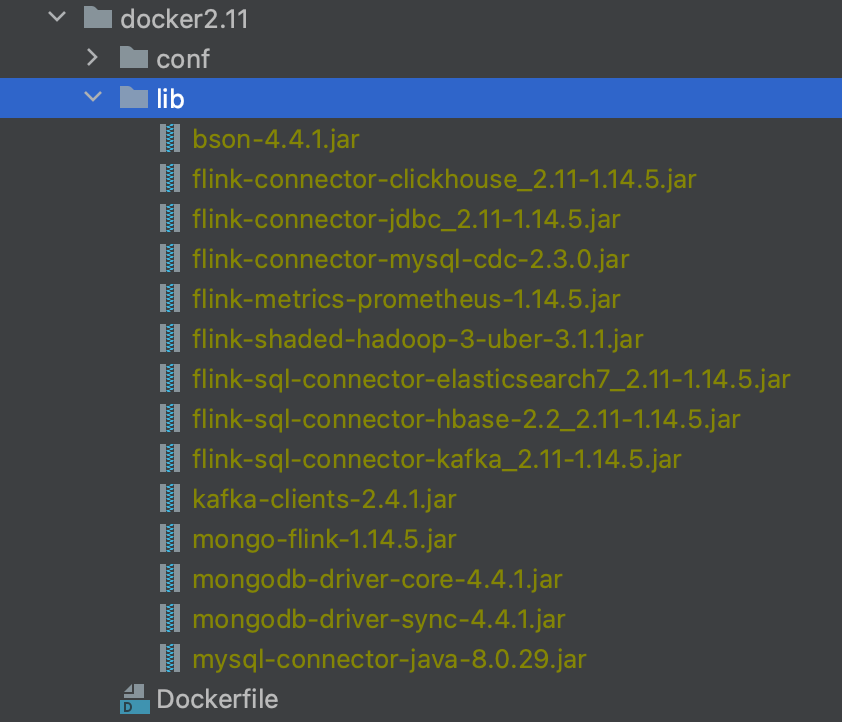
Task: Select flink-shaded-hadoop-3-uber-3.1.1.jar file
Action: click(x=417, y=339)
